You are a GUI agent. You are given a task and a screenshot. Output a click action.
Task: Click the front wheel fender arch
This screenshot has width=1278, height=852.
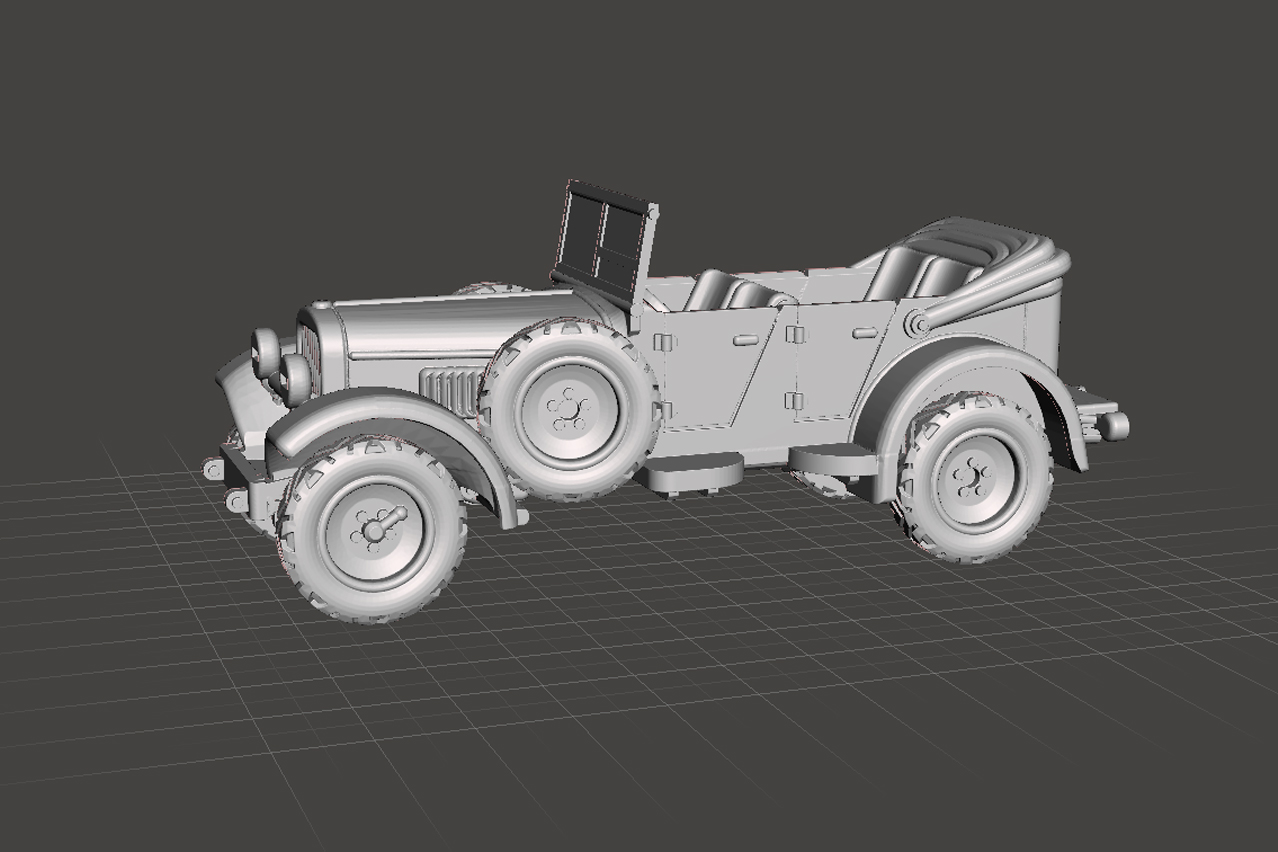390,410
